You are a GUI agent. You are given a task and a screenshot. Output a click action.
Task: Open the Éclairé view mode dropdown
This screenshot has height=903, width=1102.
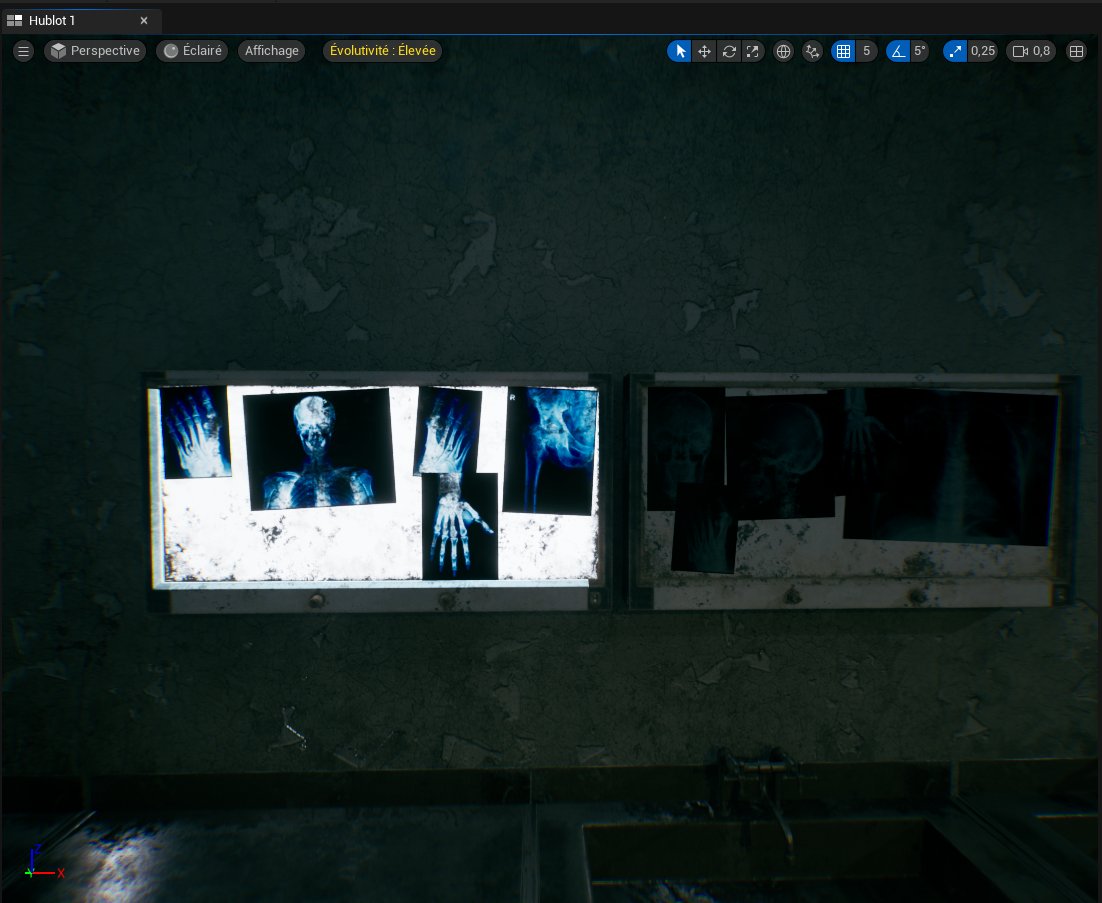point(192,51)
